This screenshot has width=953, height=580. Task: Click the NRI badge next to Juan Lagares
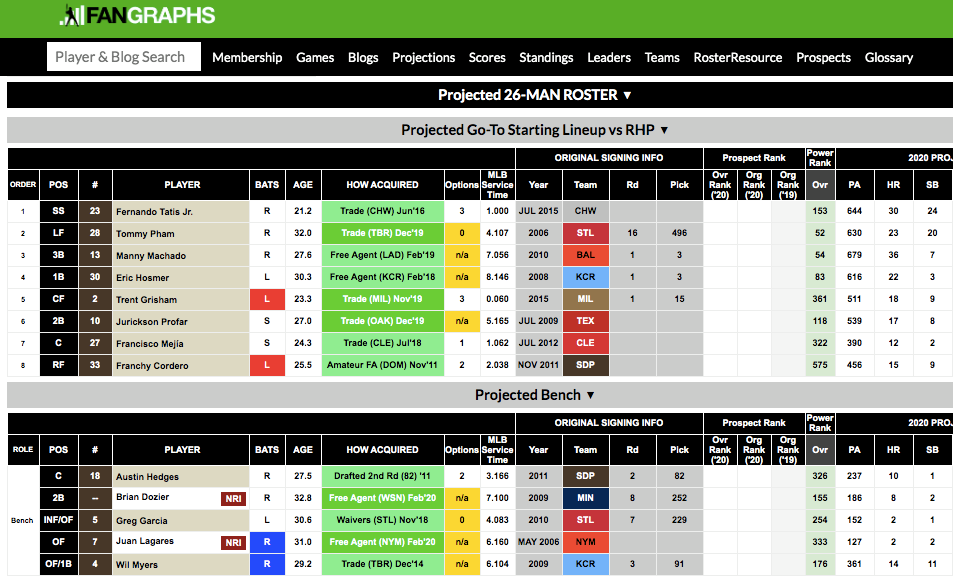pyautogui.click(x=233, y=542)
